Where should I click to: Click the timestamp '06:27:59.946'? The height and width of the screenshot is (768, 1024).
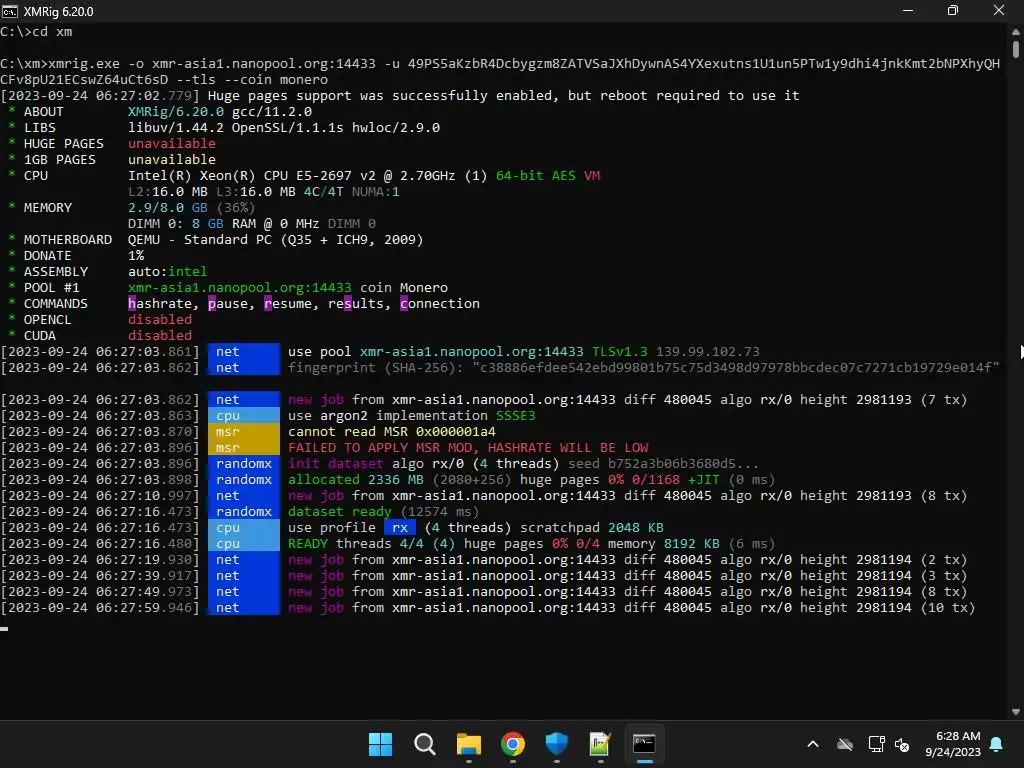[x=144, y=607]
